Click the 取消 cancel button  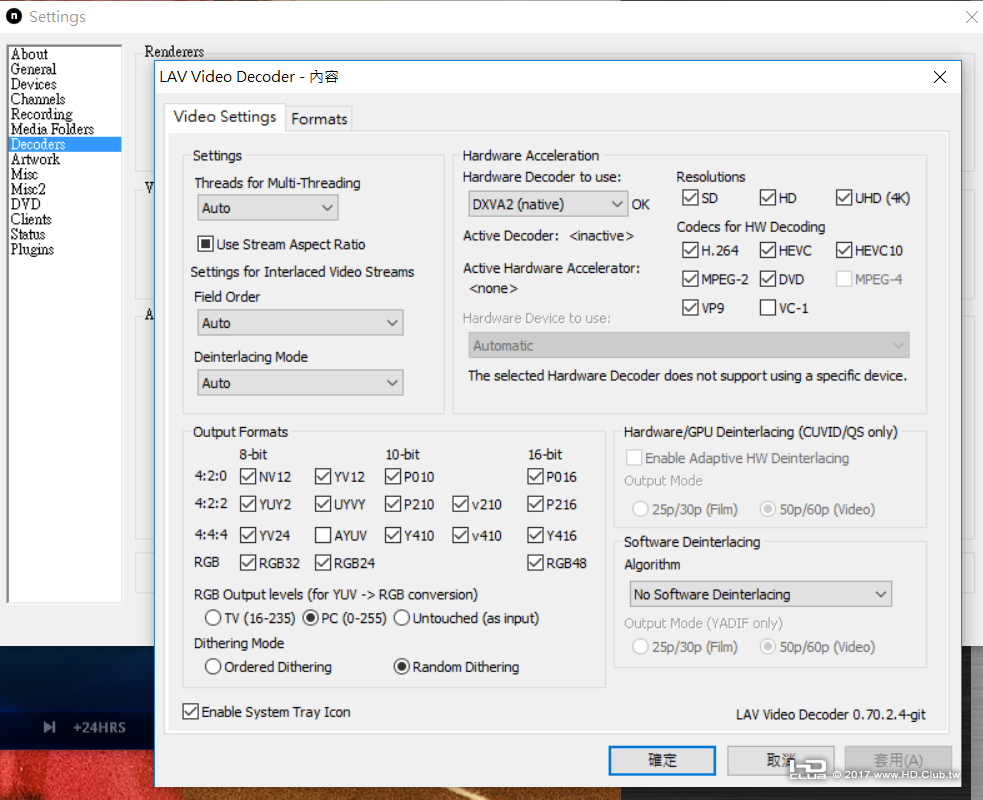(x=781, y=760)
